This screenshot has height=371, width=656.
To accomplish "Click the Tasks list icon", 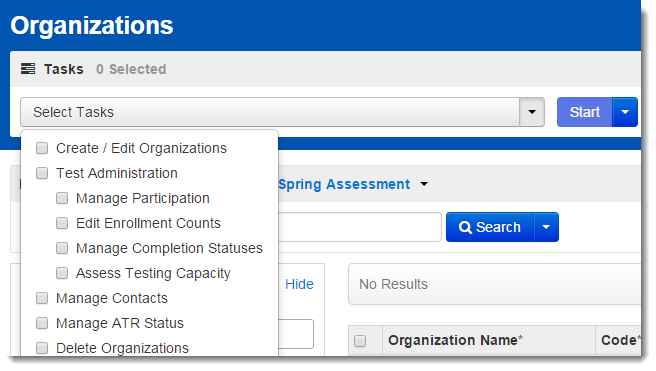I will click(28, 69).
